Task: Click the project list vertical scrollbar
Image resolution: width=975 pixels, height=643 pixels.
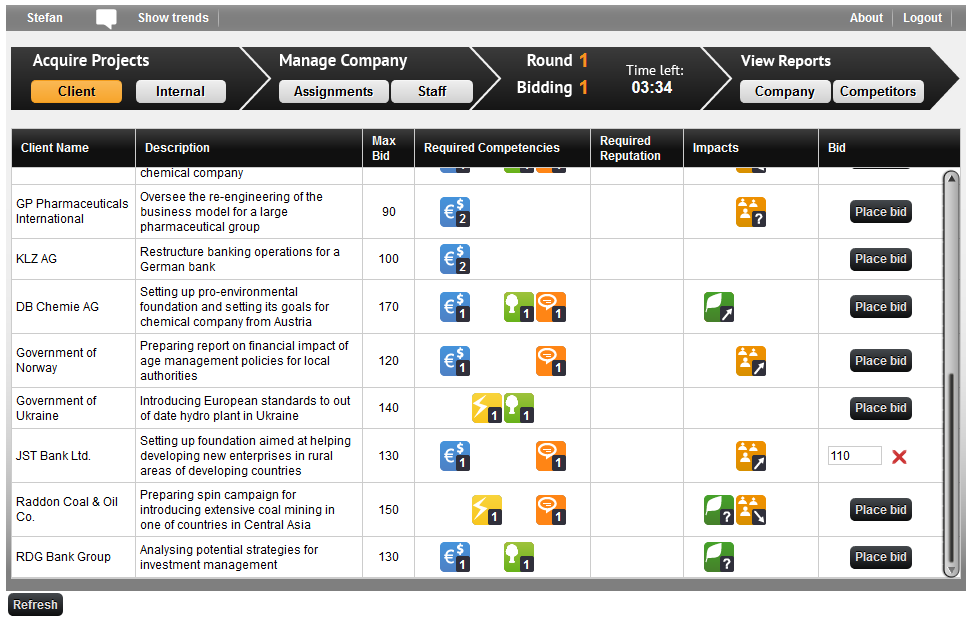Action: click(951, 470)
